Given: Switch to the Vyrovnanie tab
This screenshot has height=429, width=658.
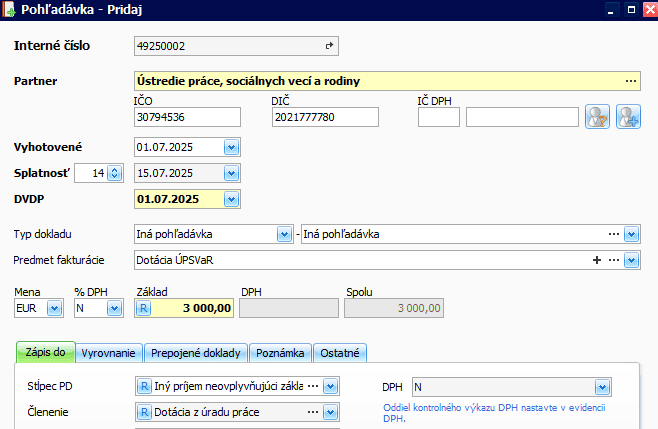Looking at the screenshot, I should [x=109, y=353].
